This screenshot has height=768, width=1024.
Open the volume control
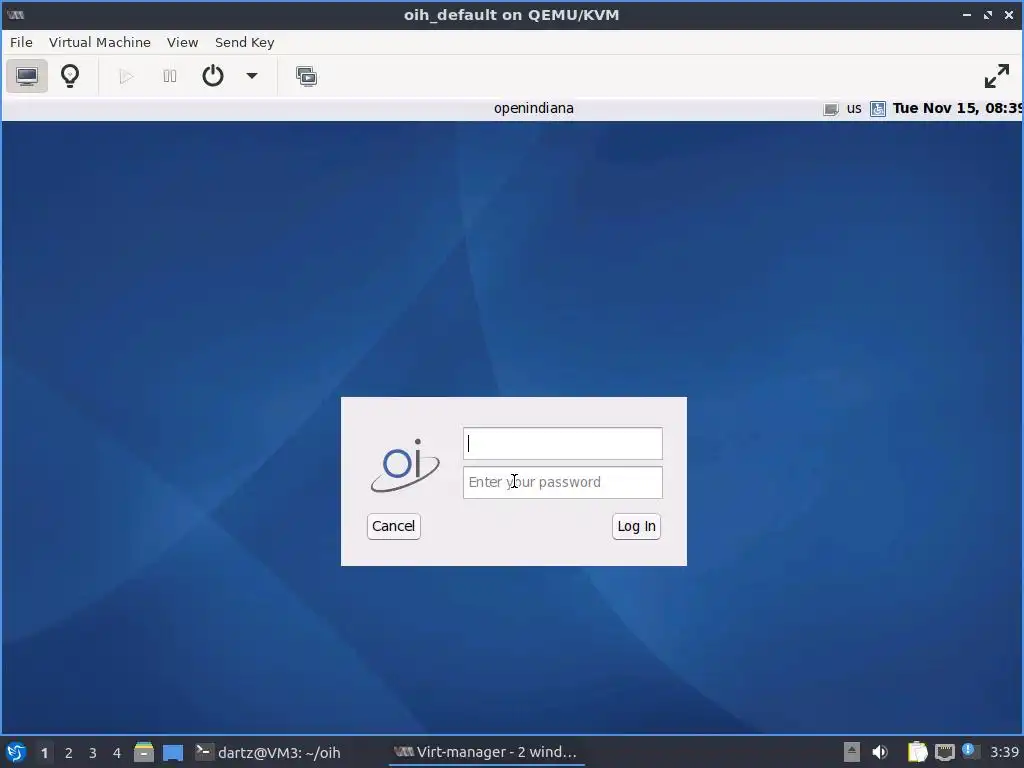880,752
